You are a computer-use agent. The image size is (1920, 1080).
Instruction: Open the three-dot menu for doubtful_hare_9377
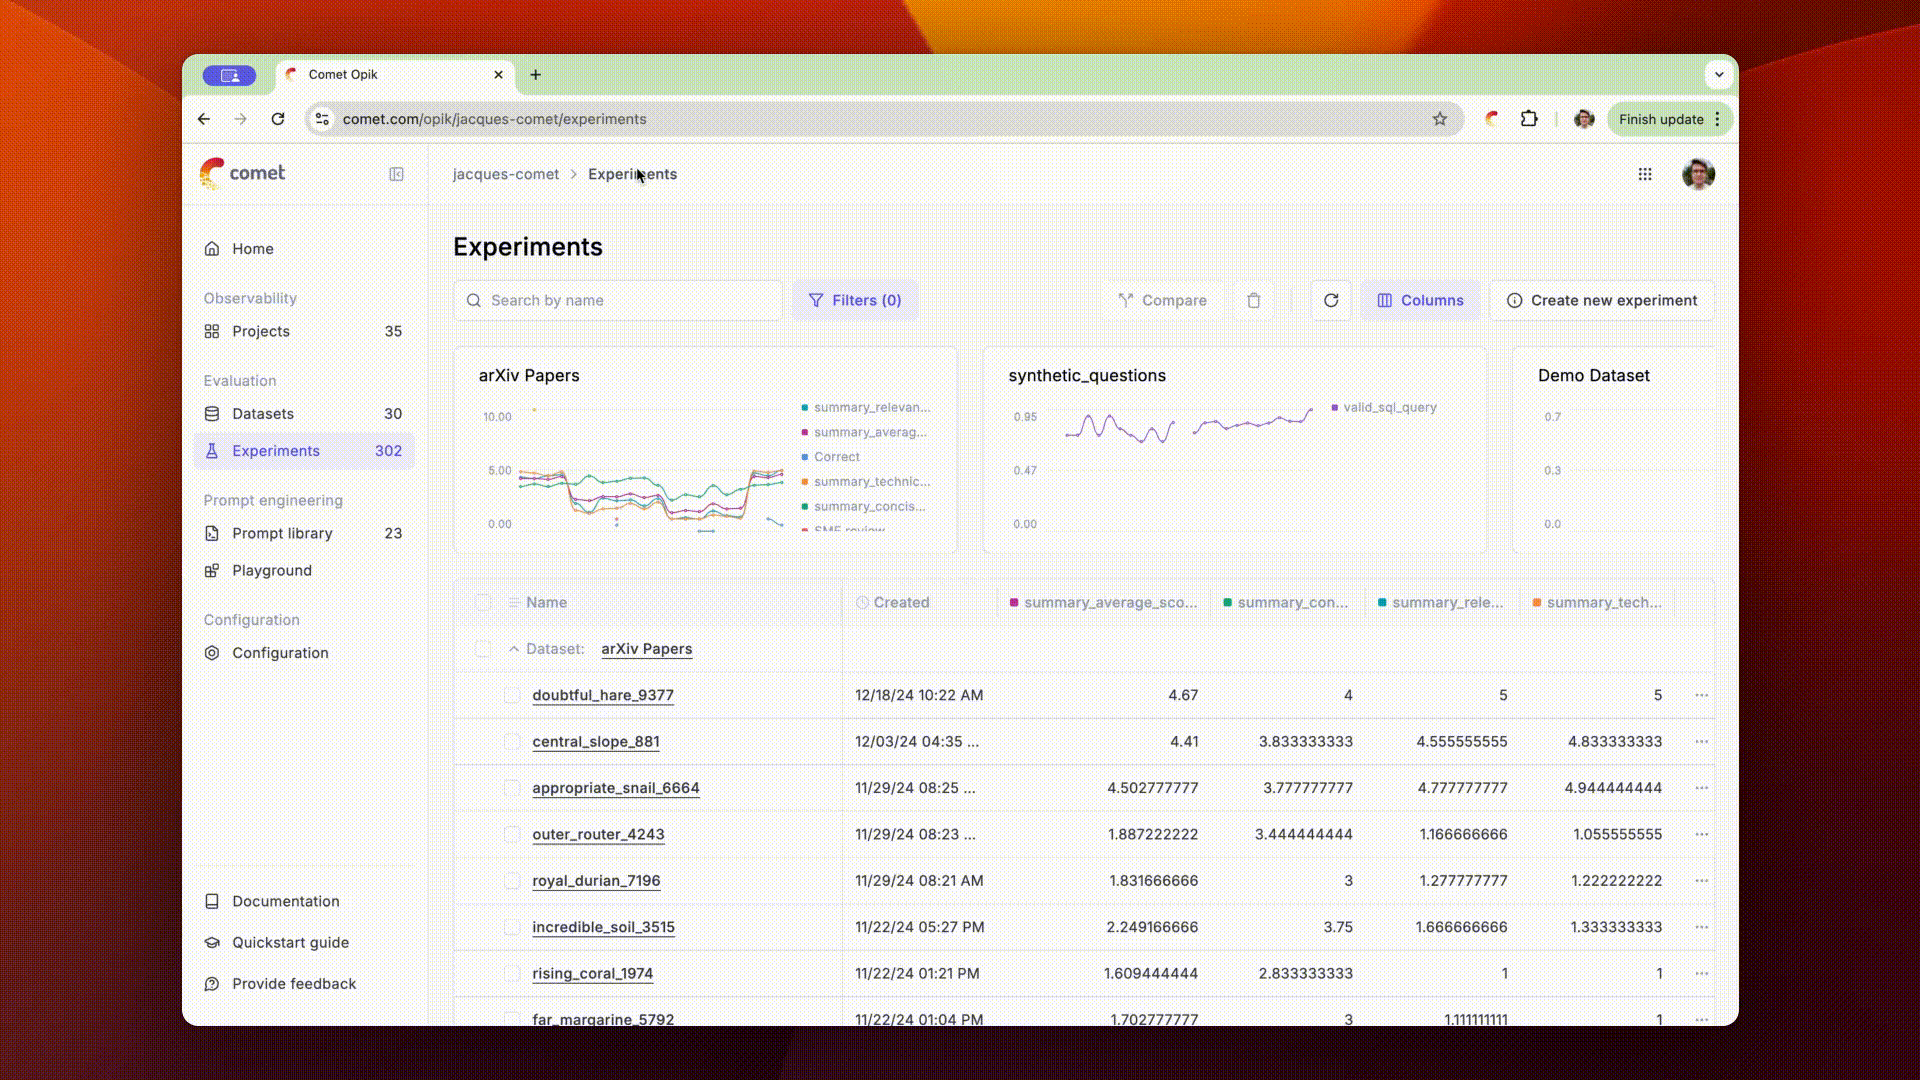tap(1702, 695)
